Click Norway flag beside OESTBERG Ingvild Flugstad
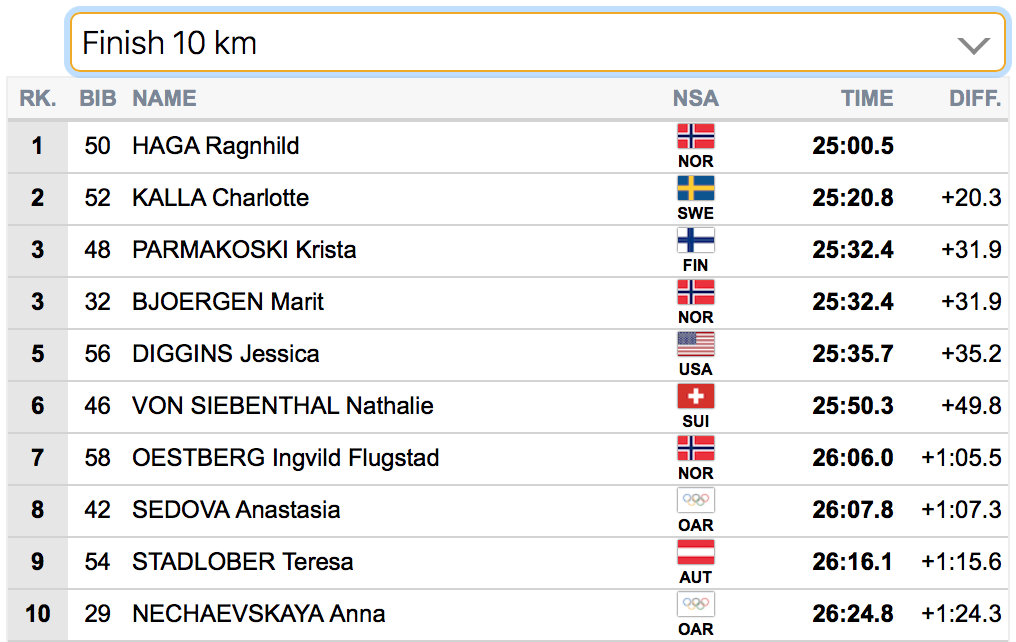This screenshot has height=642, width=1016. pyautogui.click(x=695, y=448)
